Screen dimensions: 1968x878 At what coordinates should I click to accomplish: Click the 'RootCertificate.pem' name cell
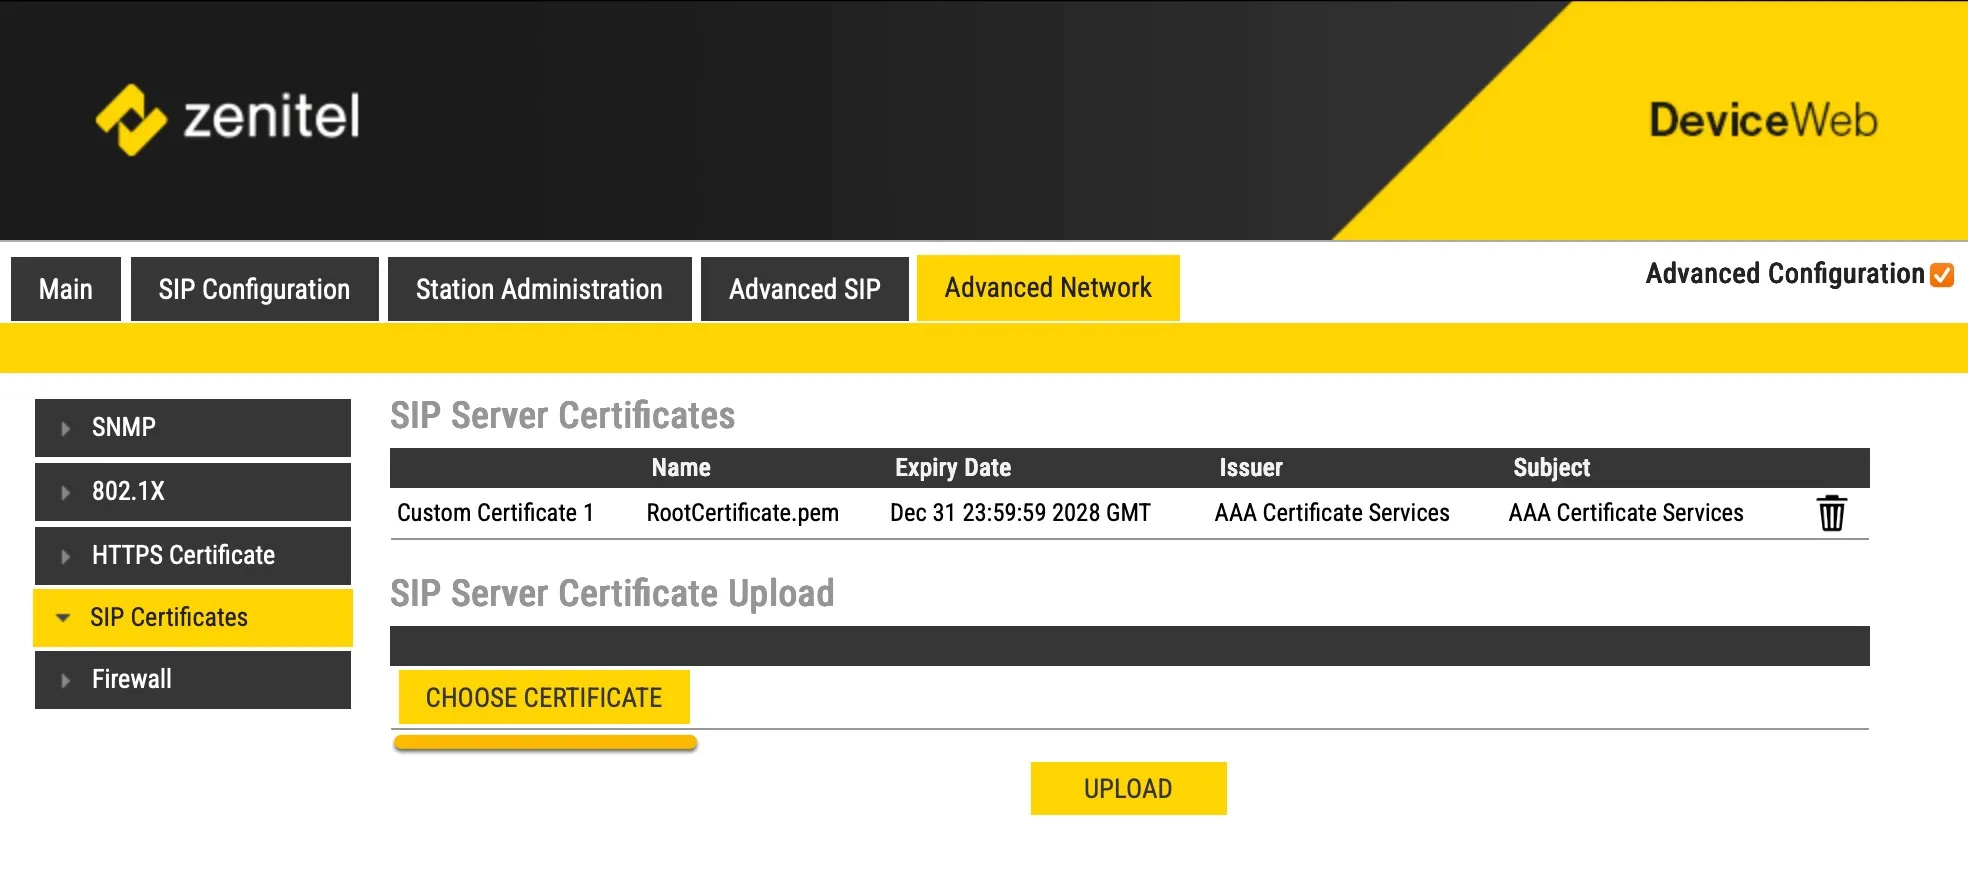click(x=742, y=513)
